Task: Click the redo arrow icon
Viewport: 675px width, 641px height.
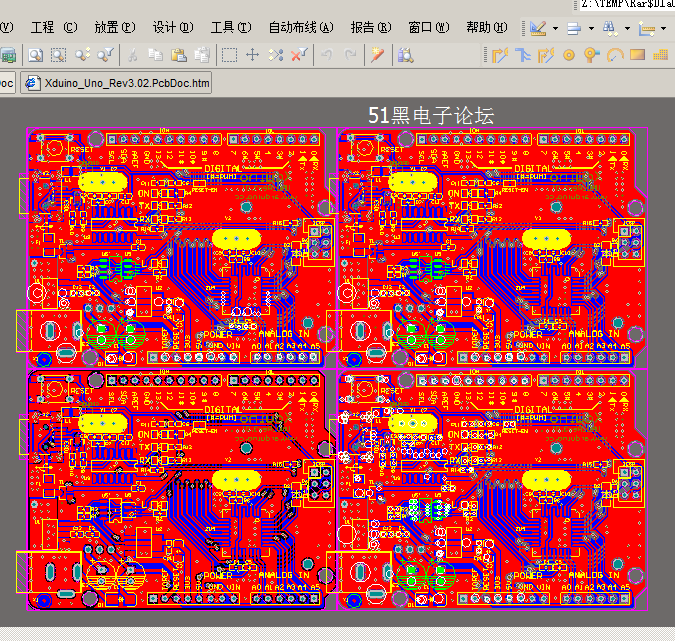Action: coord(350,55)
